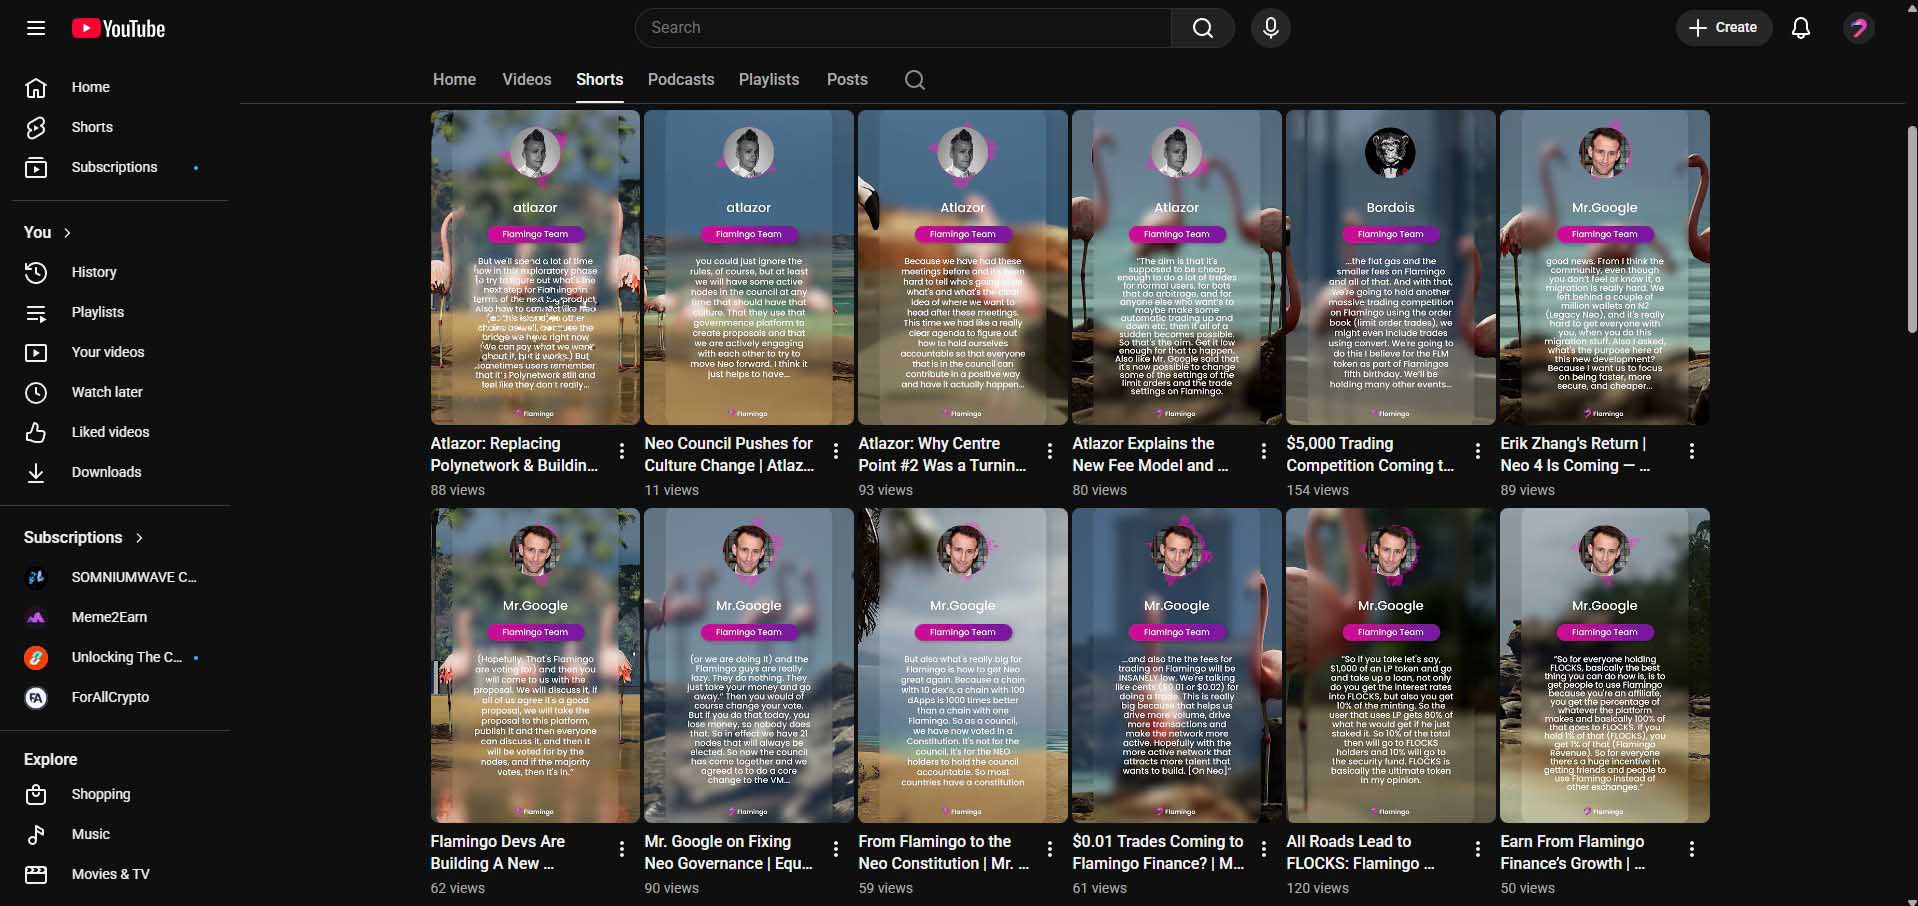Go to YouTube home via logo
This screenshot has height=906, width=1918.
(x=118, y=28)
